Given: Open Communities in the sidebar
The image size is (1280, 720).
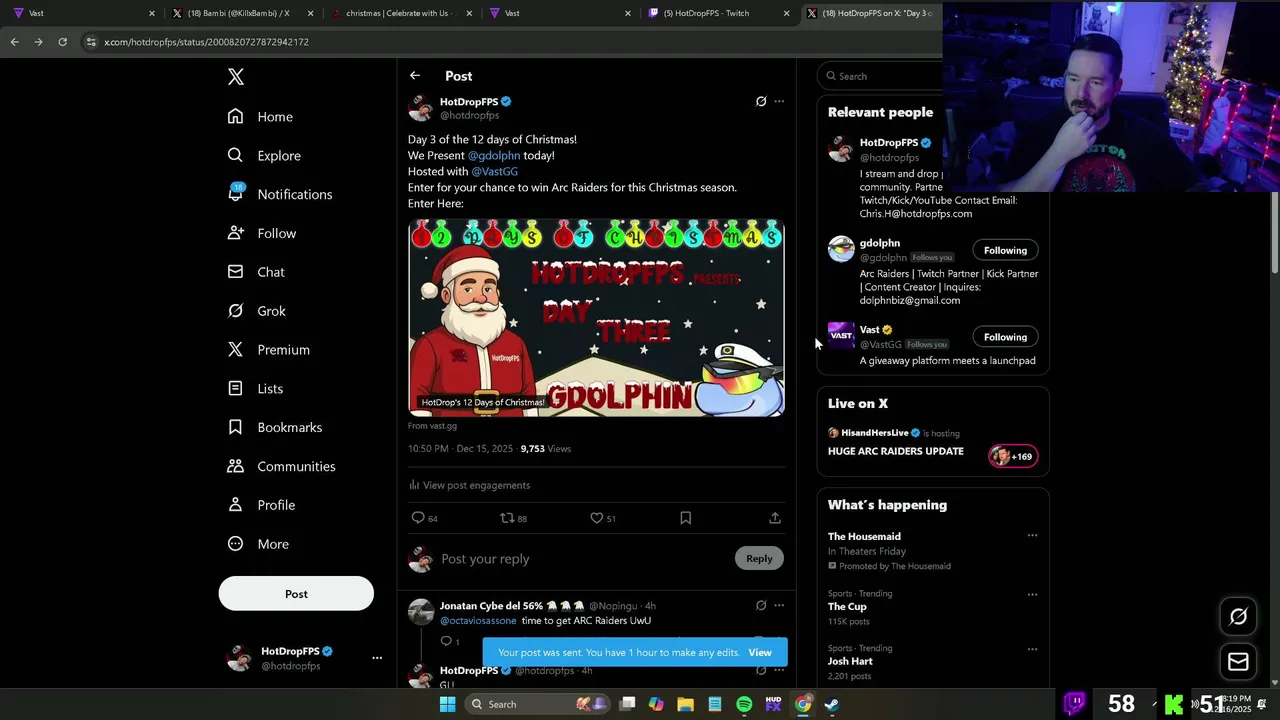Looking at the screenshot, I should tap(281, 466).
